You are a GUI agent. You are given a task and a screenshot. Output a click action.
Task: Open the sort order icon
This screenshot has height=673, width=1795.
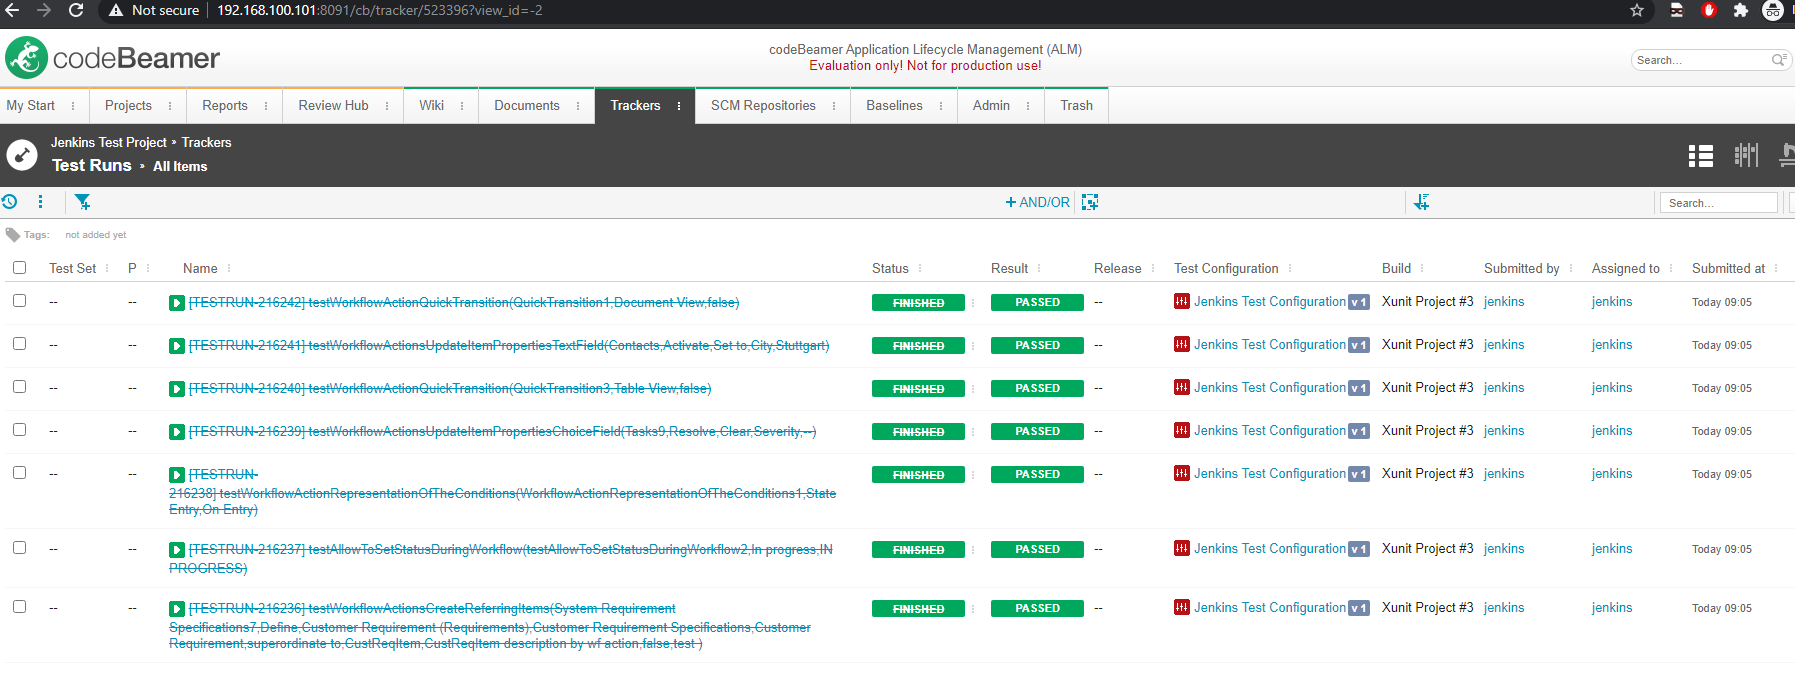(1421, 202)
